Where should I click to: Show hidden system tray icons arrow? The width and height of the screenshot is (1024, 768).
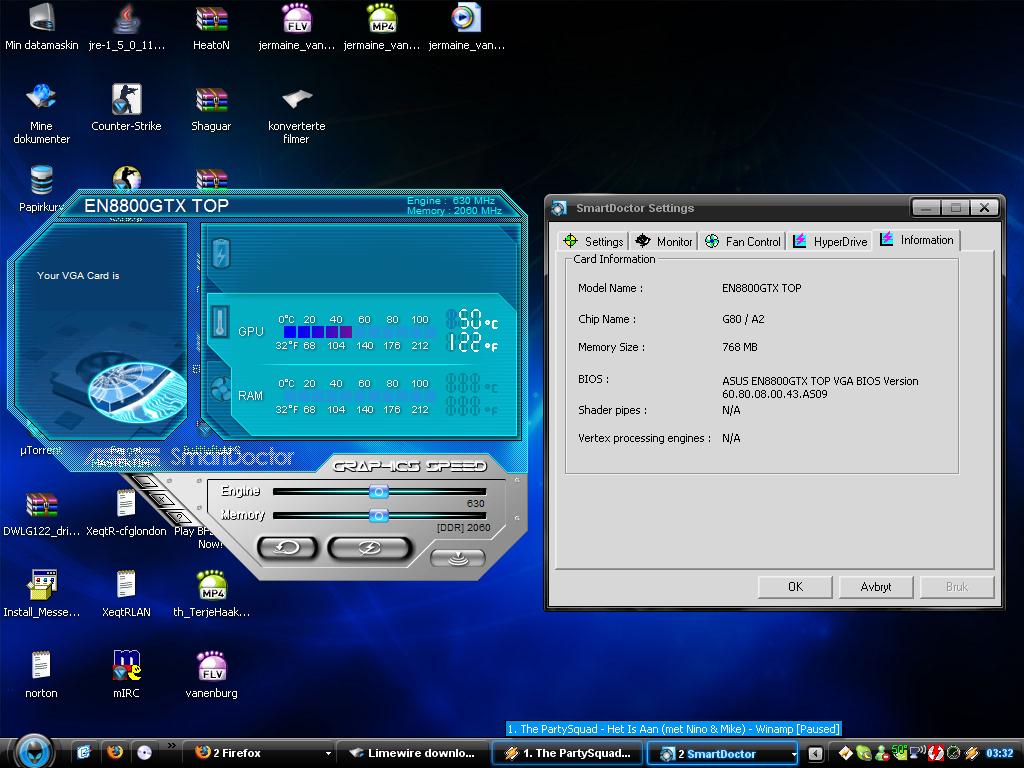click(x=815, y=754)
